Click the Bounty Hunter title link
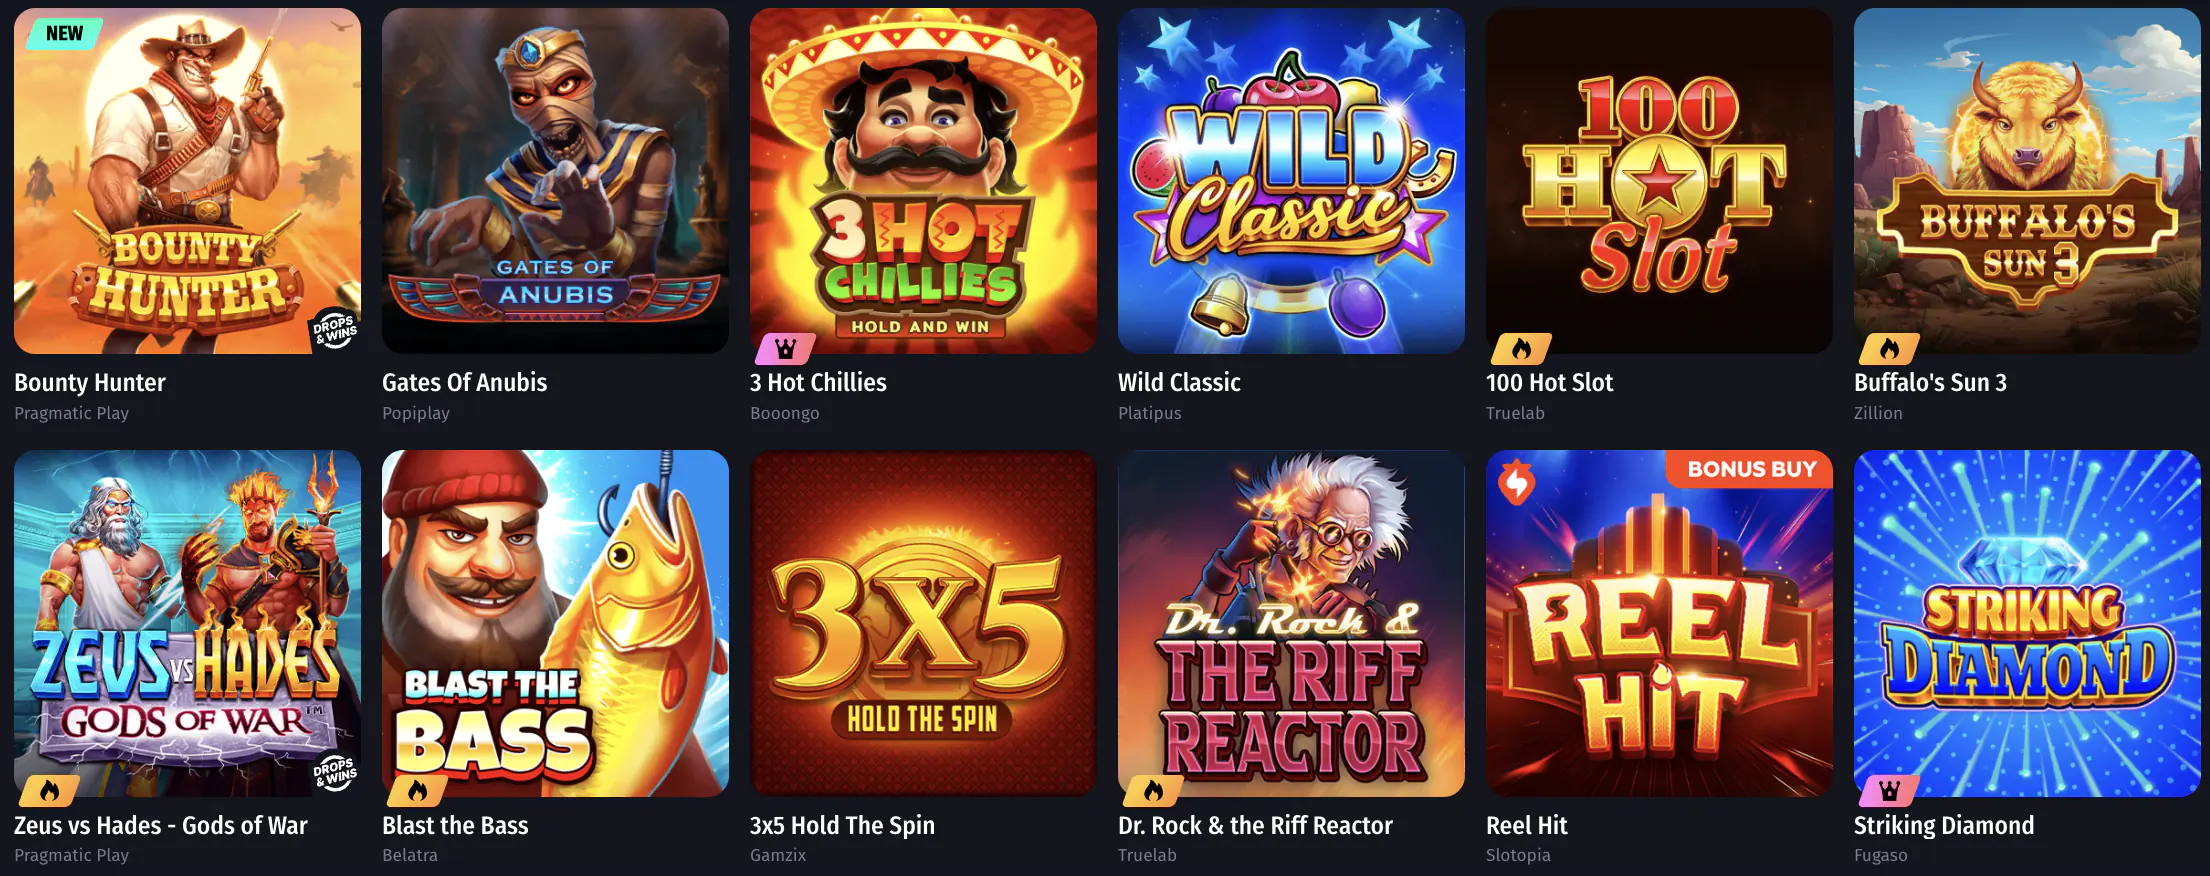2210x876 pixels. [90, 382]
